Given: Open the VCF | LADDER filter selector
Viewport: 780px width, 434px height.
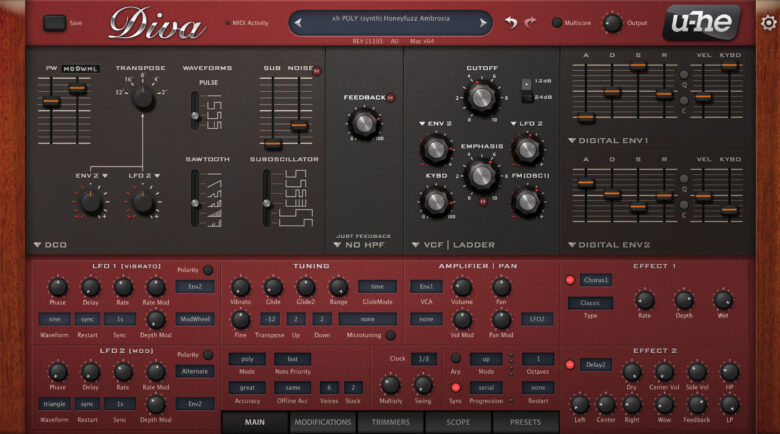Looking at the screenshot, I should pos(453,245).
